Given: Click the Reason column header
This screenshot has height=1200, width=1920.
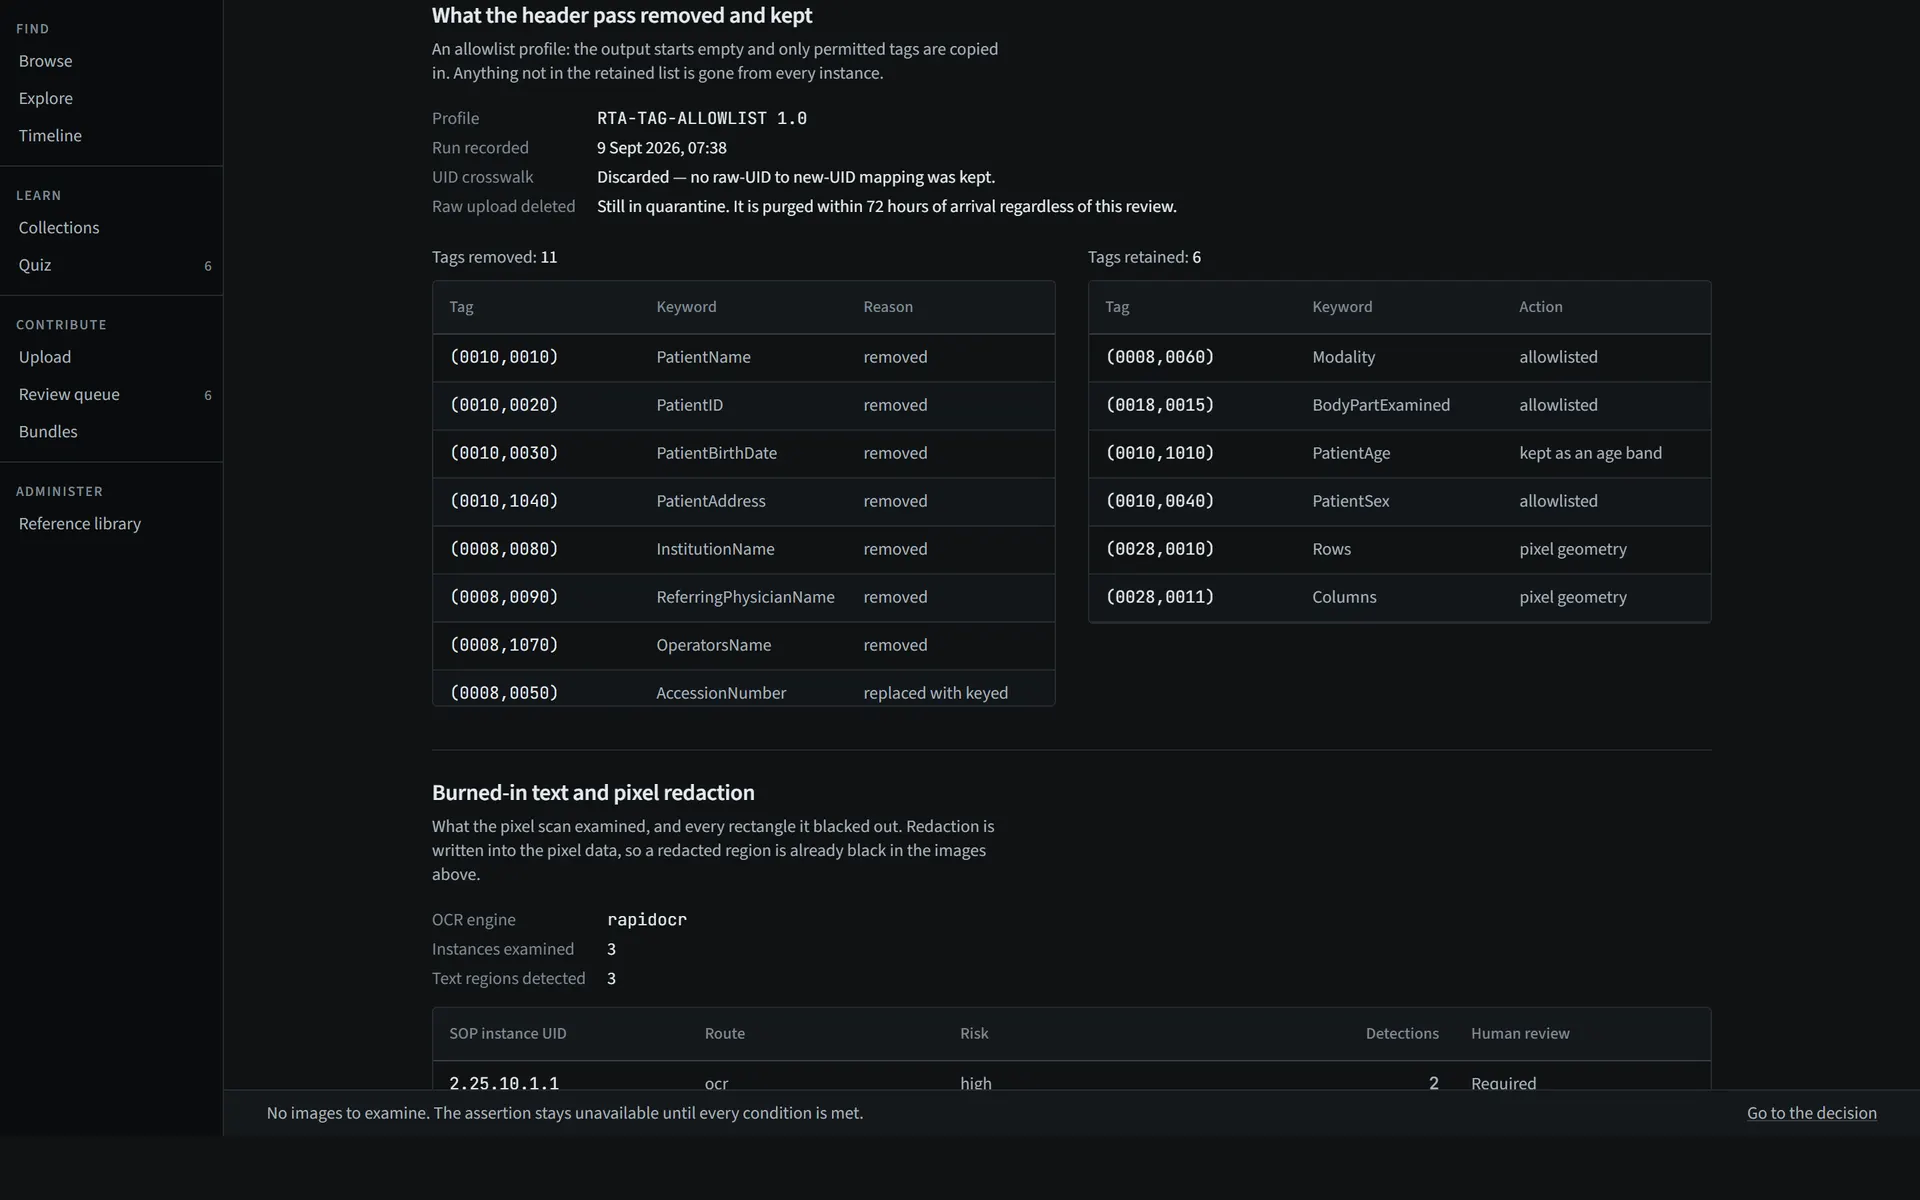Looking at the screenshot, I should tap(888, 307).
